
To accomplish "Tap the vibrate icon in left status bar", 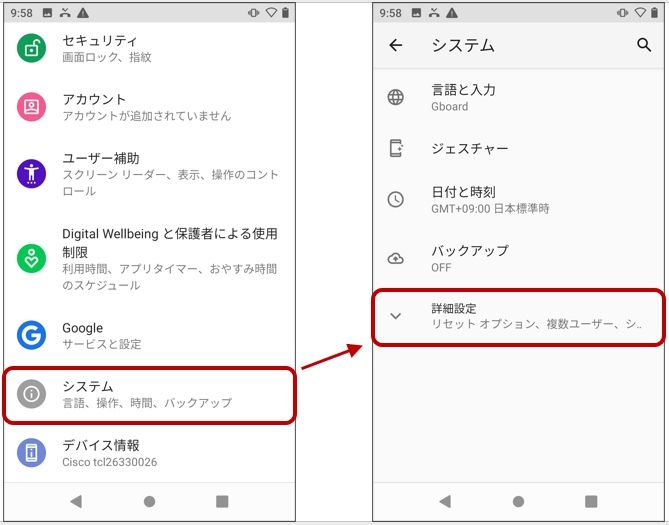I will 253,13.
